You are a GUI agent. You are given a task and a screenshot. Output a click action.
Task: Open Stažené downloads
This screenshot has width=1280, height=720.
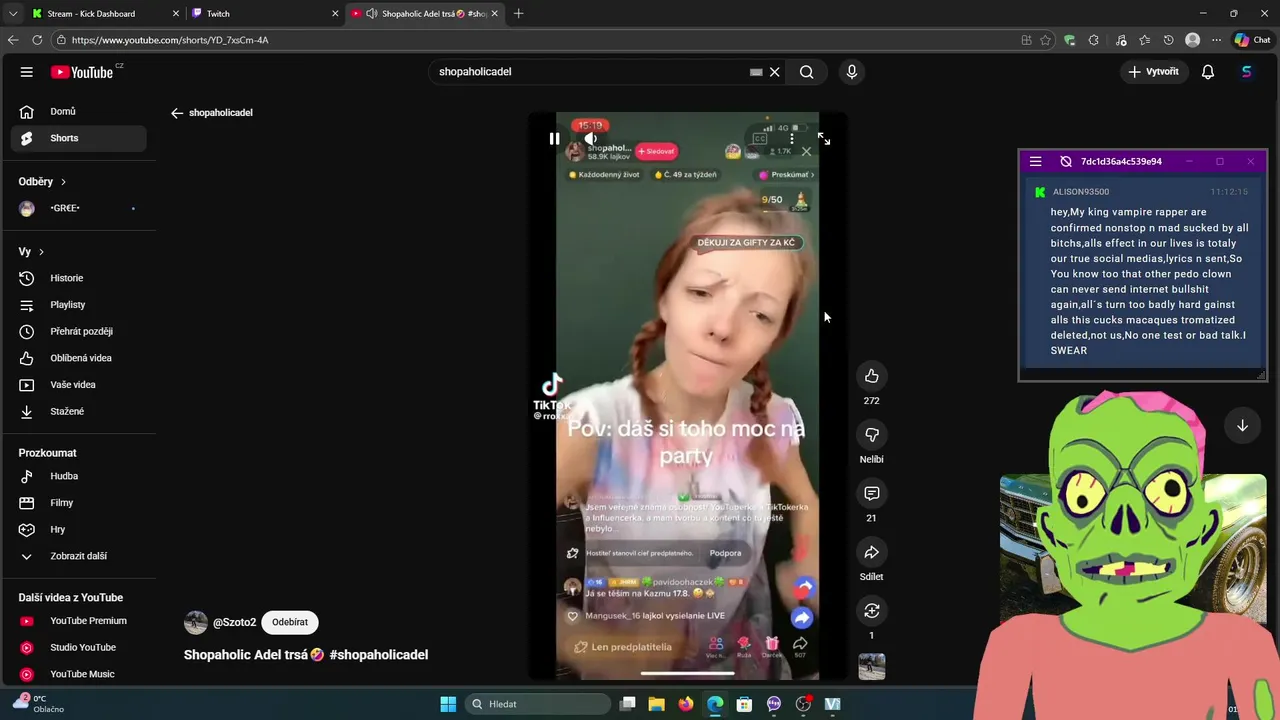(78, 411)
